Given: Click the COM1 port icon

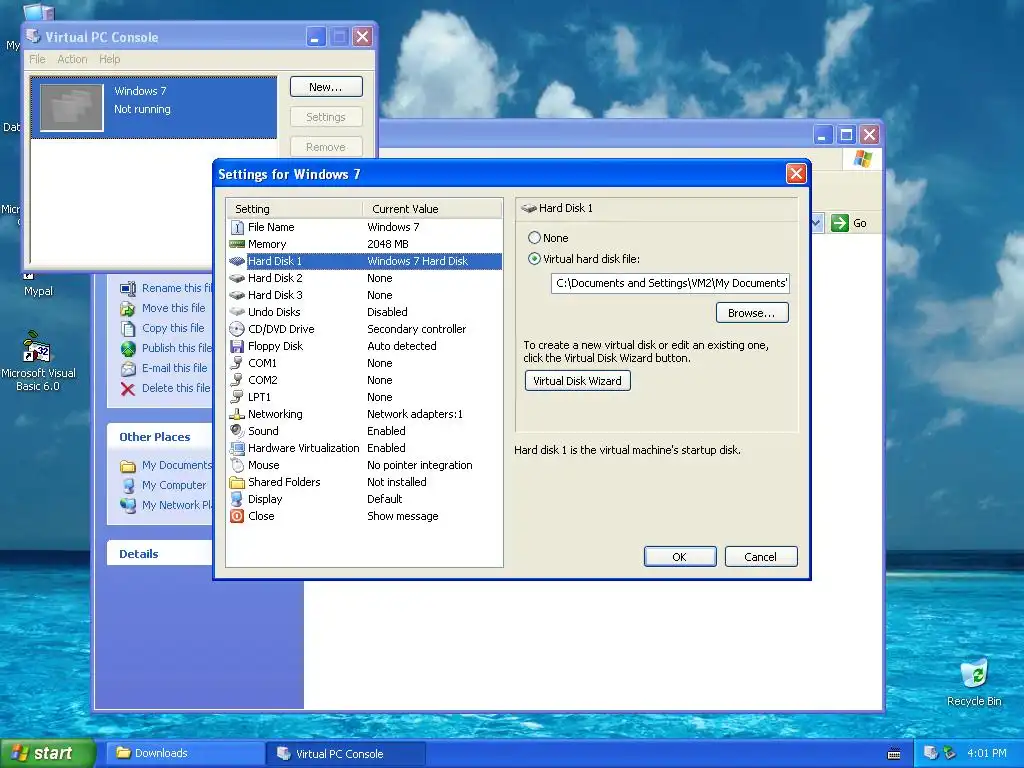Looking at the screenshot, I should tap(237, 363).
